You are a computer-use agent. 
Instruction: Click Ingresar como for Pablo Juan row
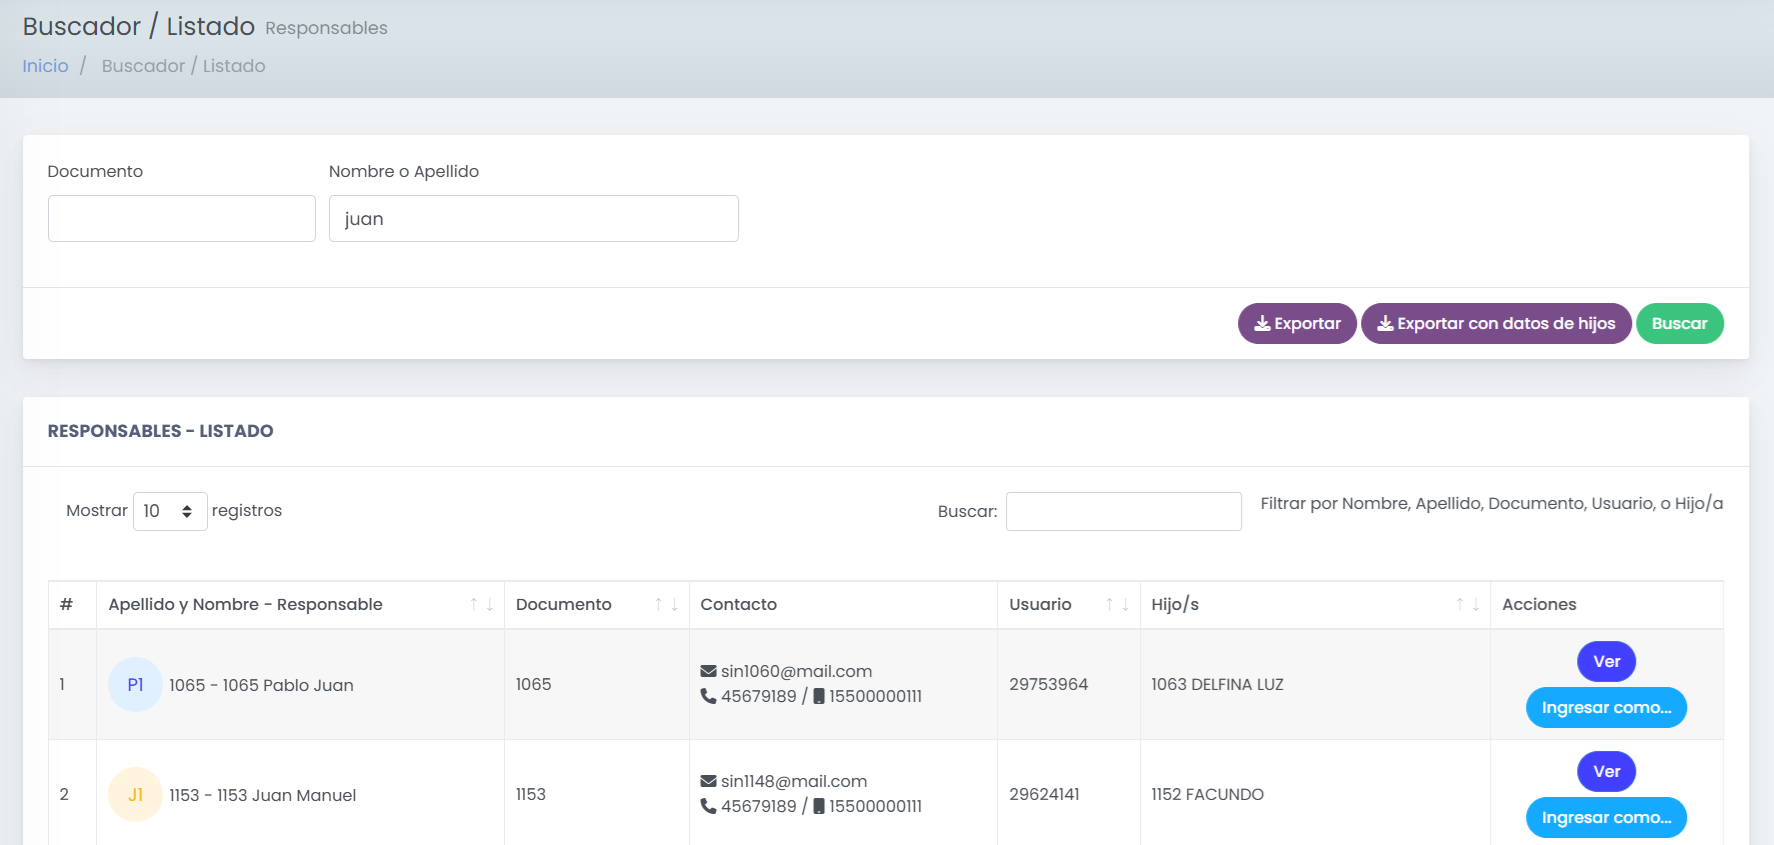pos(1606,707)
